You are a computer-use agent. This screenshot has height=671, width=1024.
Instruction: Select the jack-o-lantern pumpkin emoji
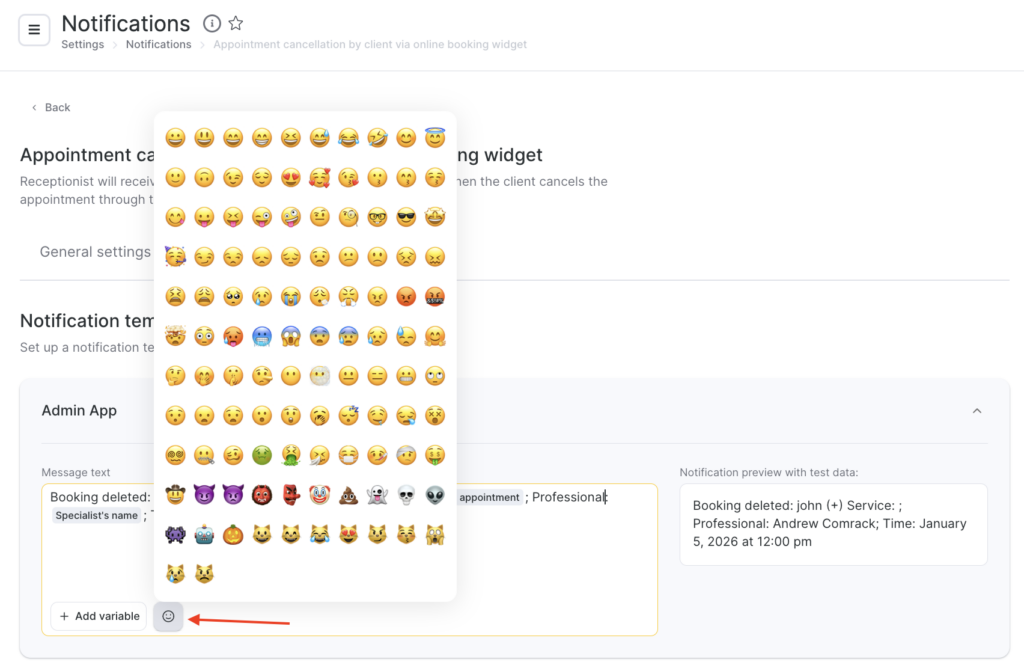[x=232, y=535]
